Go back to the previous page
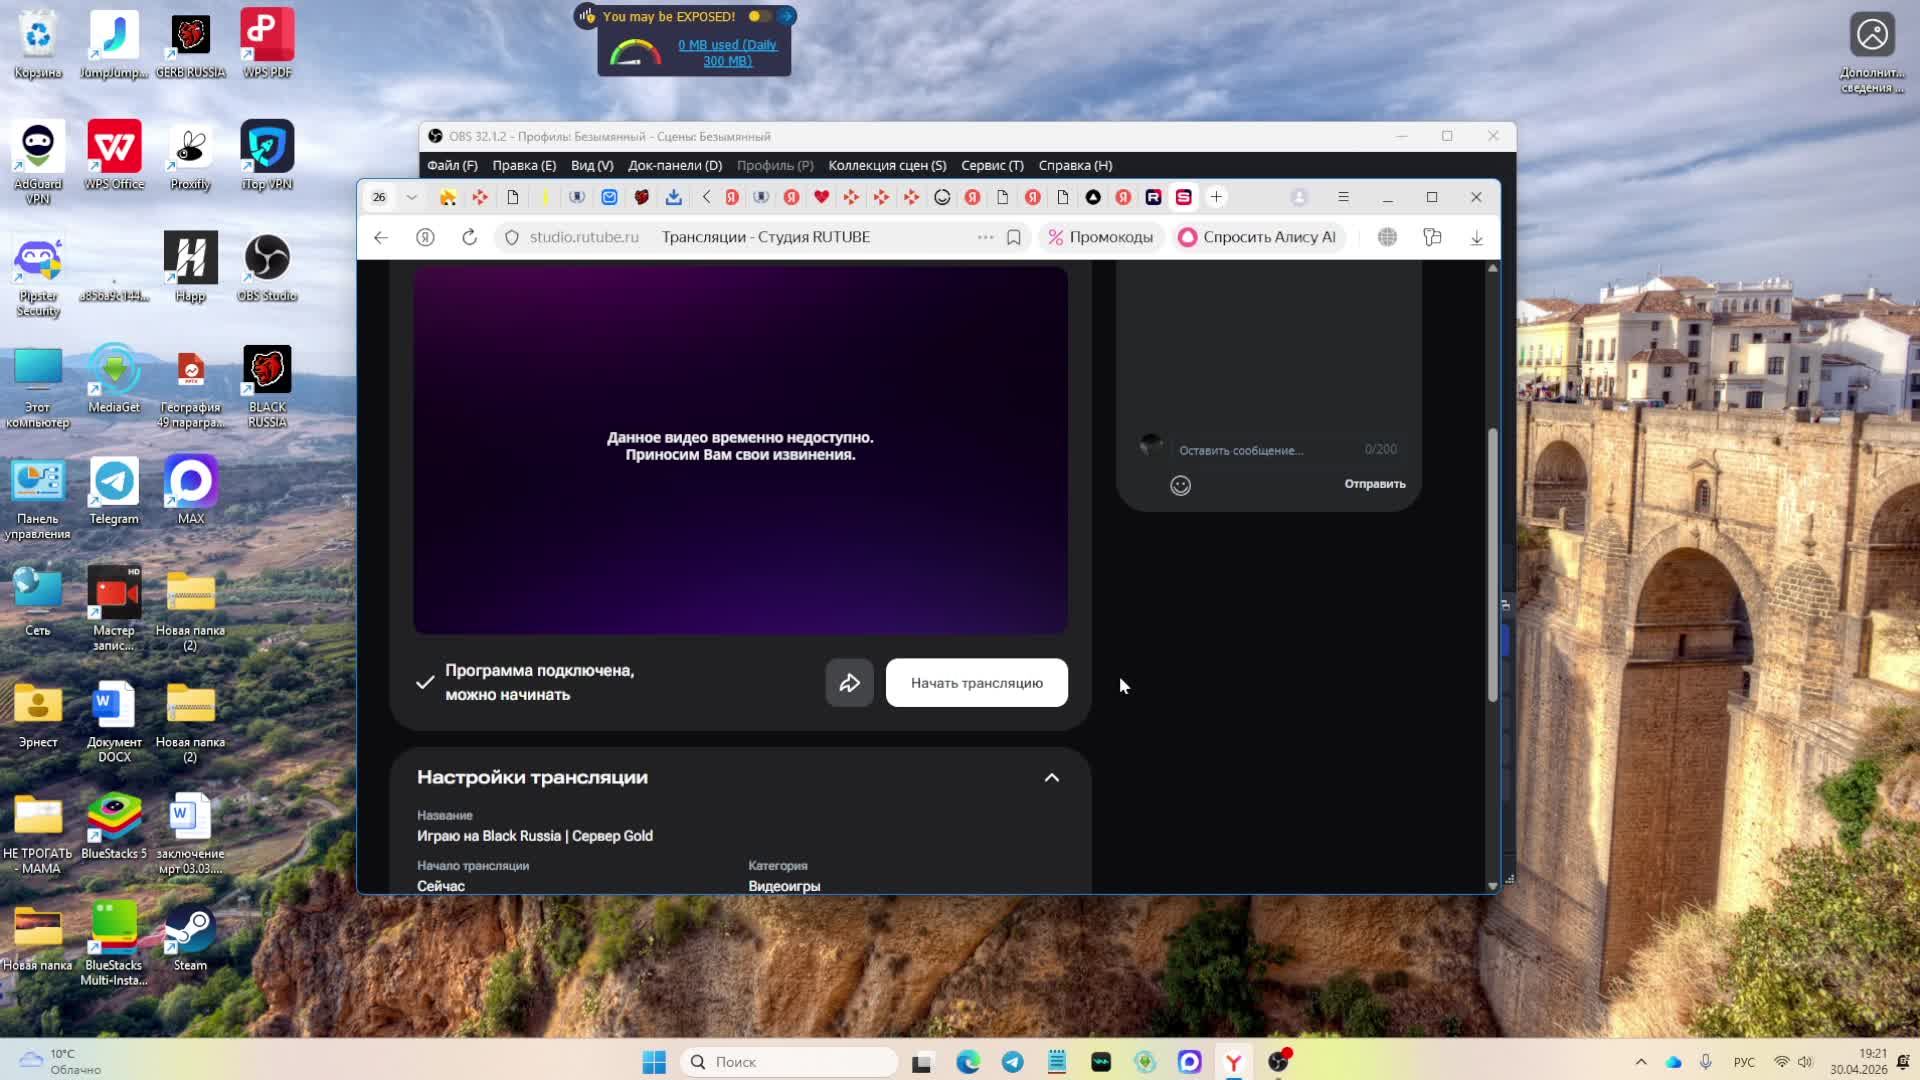 pyautogui.click(x=381, y=237)
